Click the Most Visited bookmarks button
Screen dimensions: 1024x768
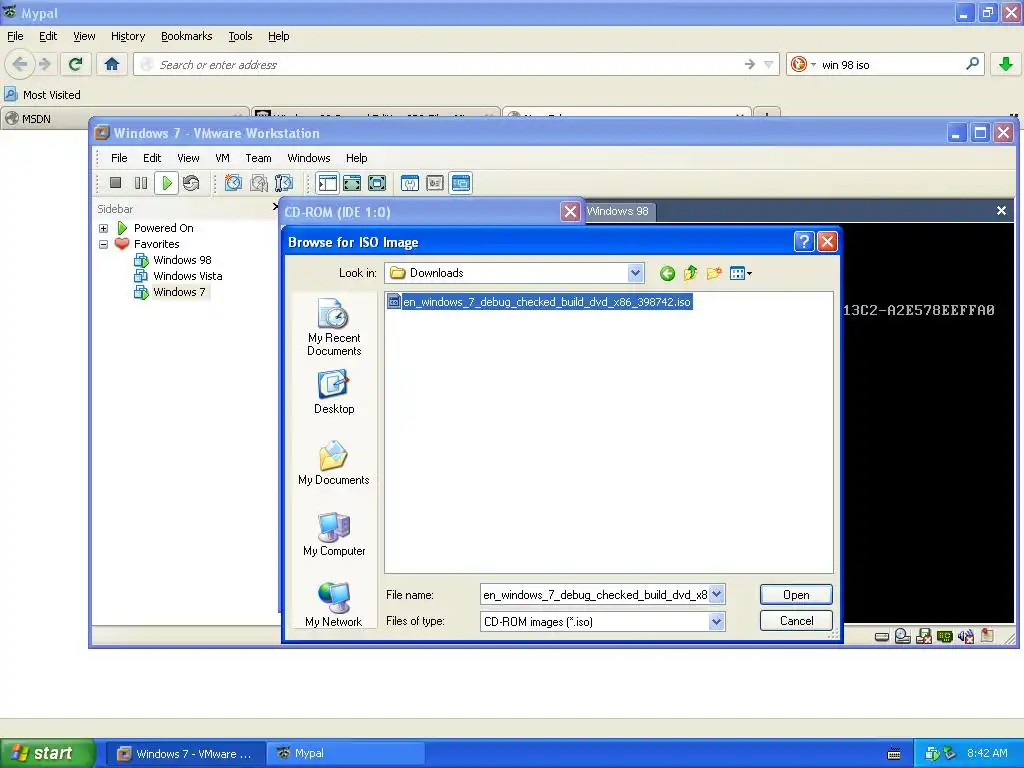(43, 95)
